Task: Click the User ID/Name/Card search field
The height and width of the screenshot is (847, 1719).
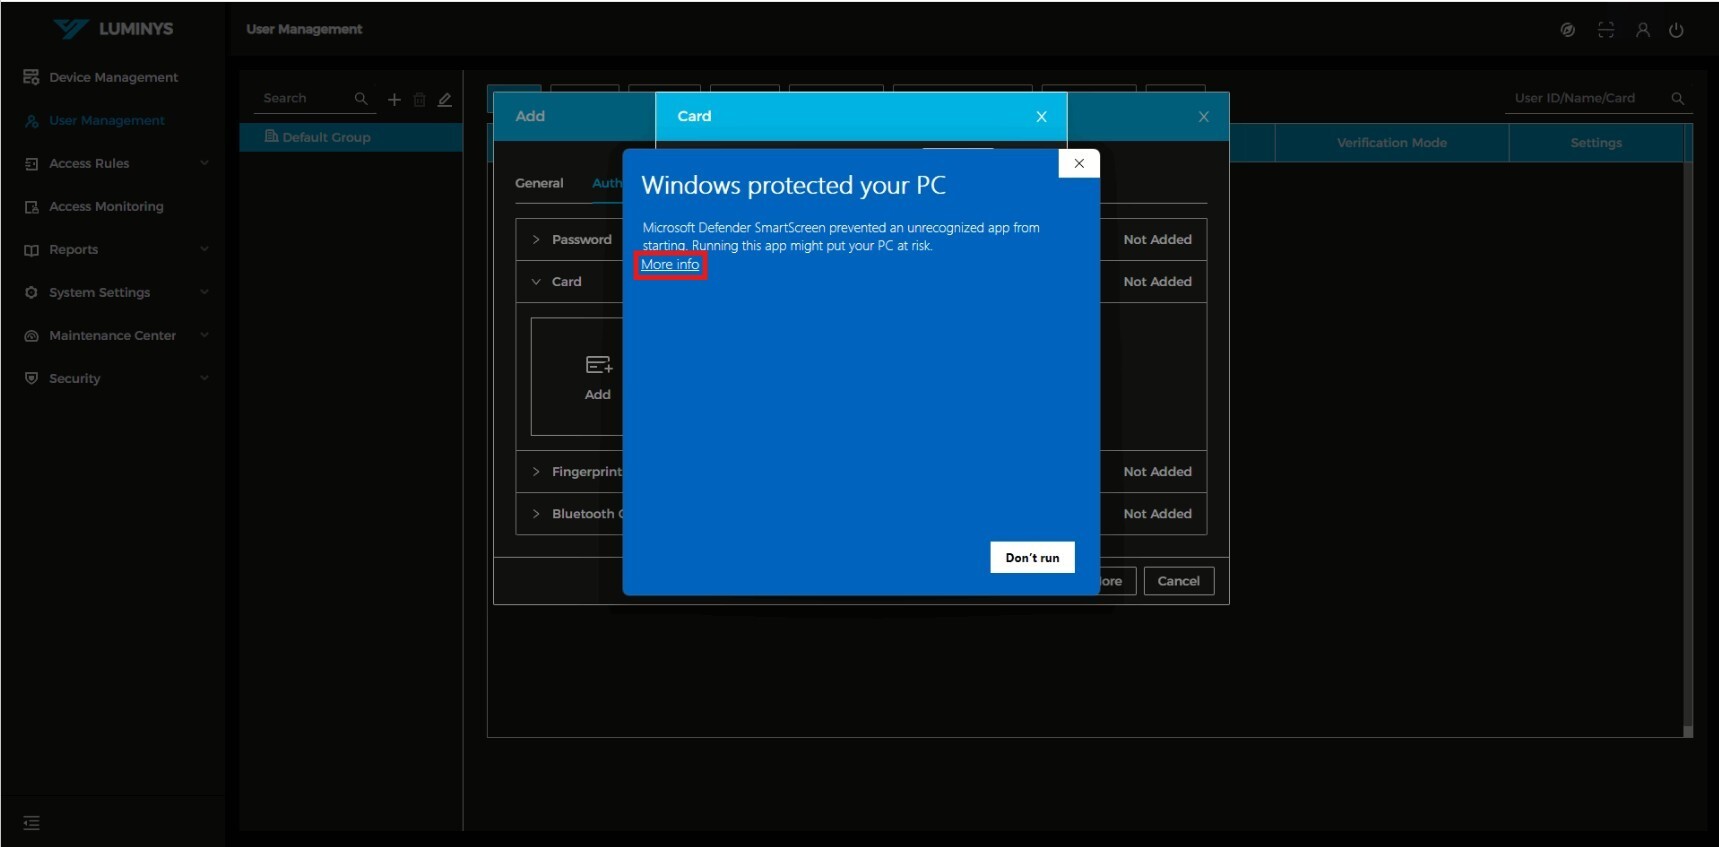Action: pyautogui.click(x=1586, y=99)
